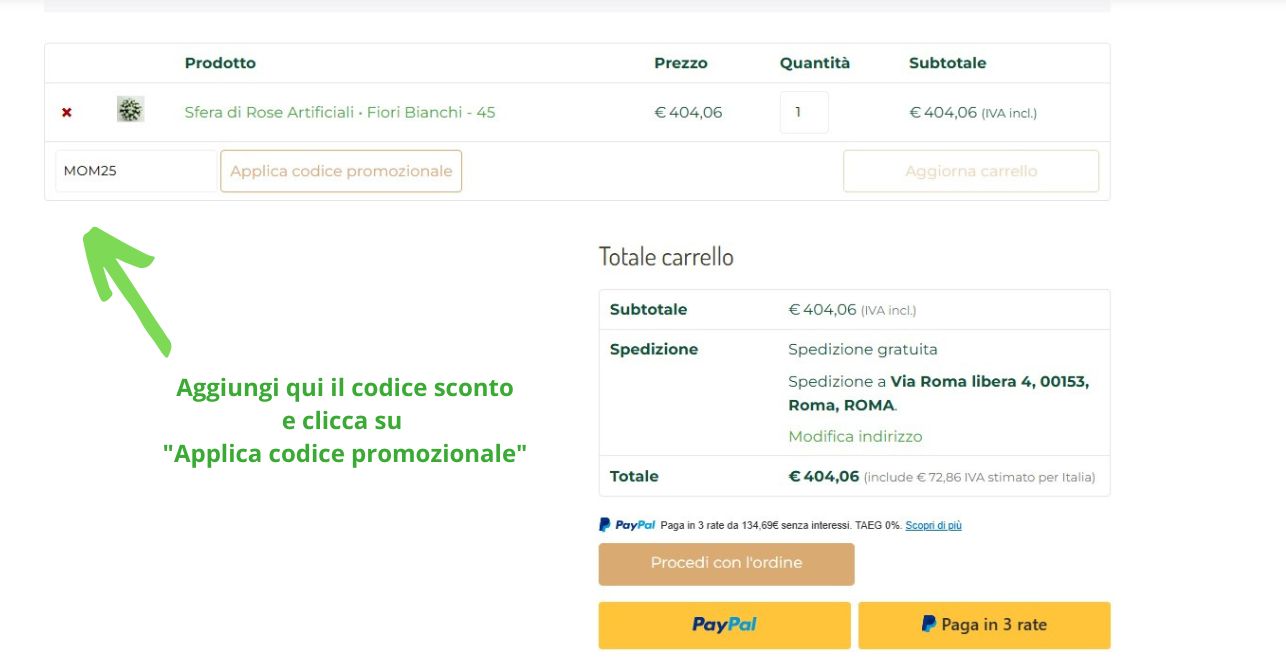This screenshot has width=1286, height=672.
Task: Open the Sfera di Rose Artificiali product link
Action: pos(340,112)
